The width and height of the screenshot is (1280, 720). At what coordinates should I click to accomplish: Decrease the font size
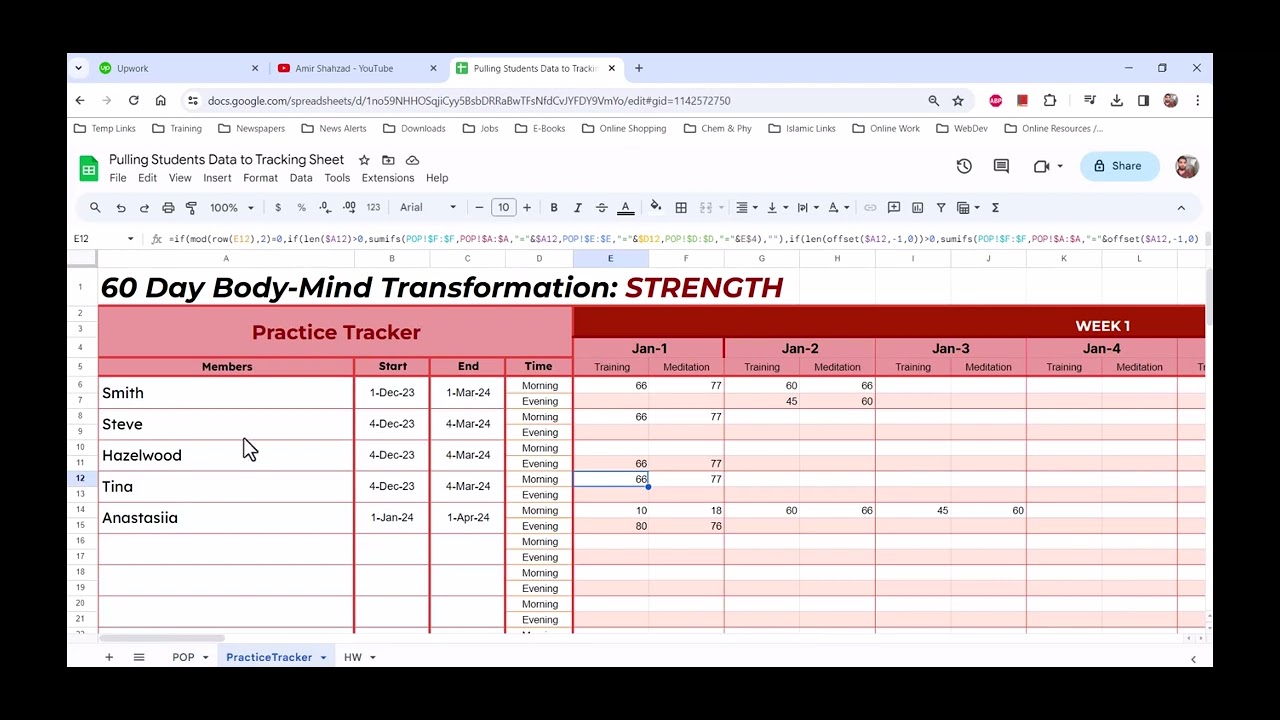pyautogui.click(x=479, y=208)
